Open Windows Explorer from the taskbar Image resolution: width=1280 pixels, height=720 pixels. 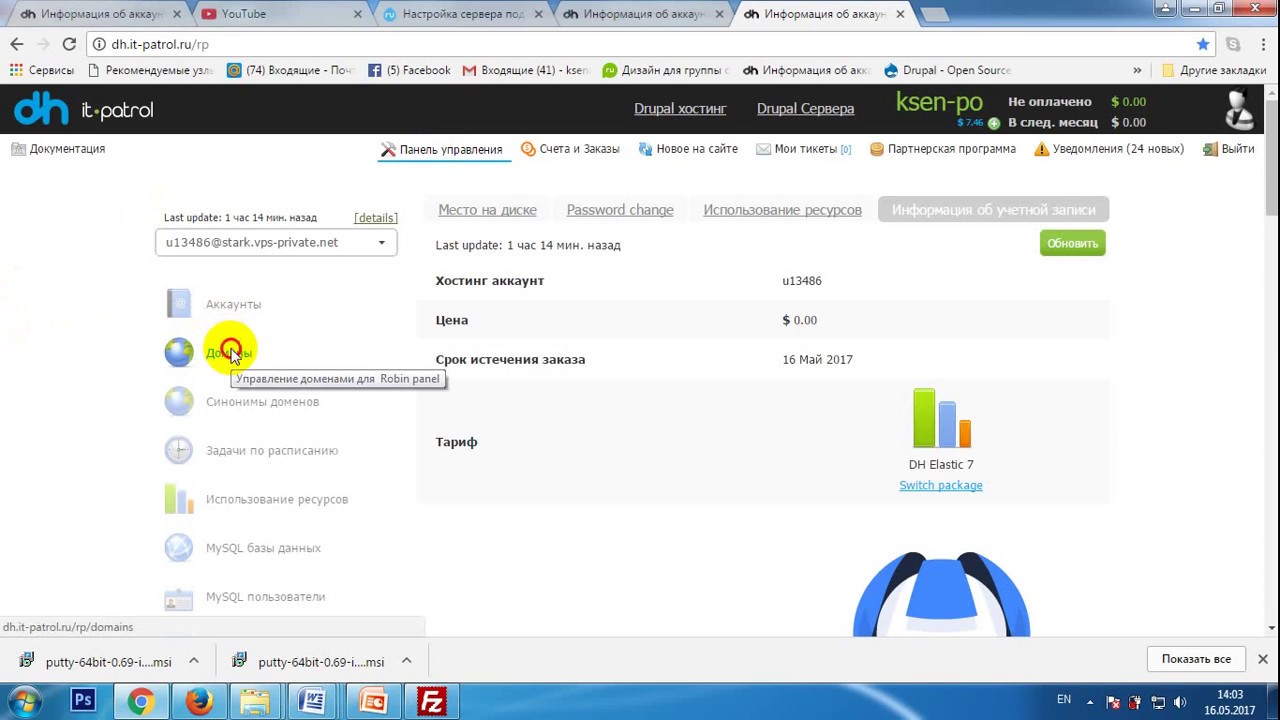click(255, 702)
